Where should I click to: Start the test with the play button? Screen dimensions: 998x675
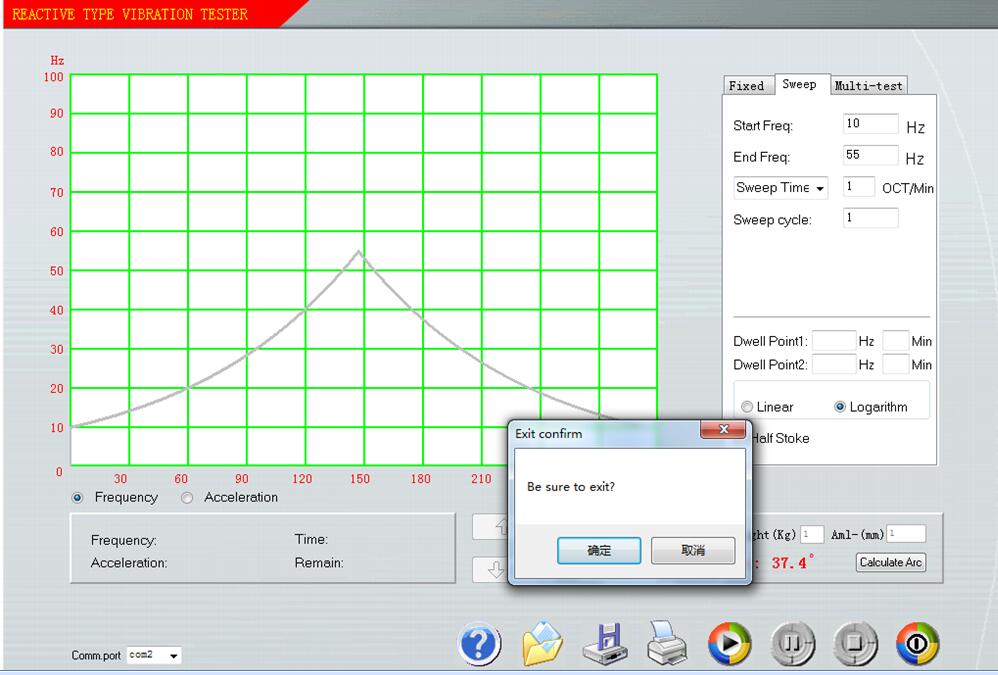click(729, 644)
